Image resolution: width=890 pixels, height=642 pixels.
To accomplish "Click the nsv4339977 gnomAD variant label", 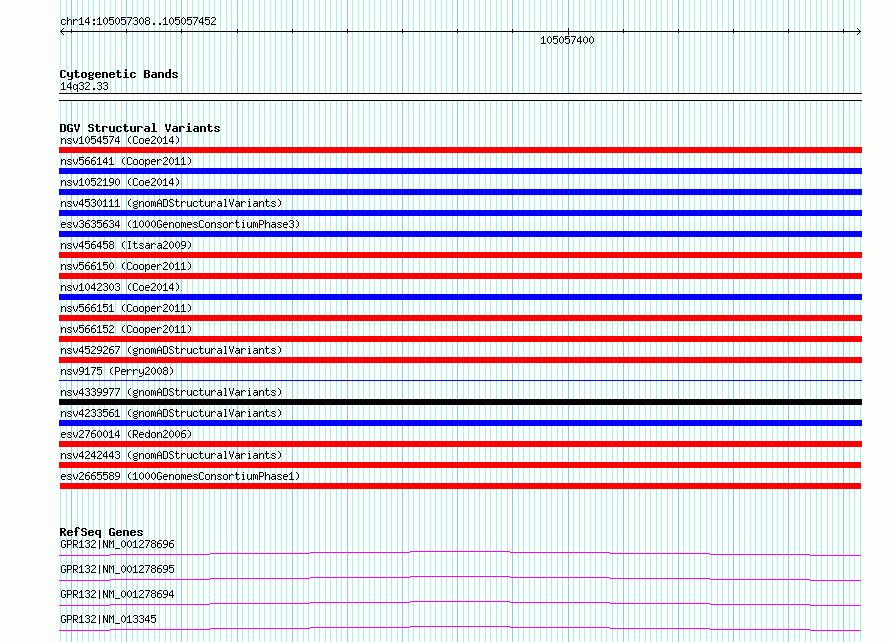I will pyautogui.click(x=171, y=392).
